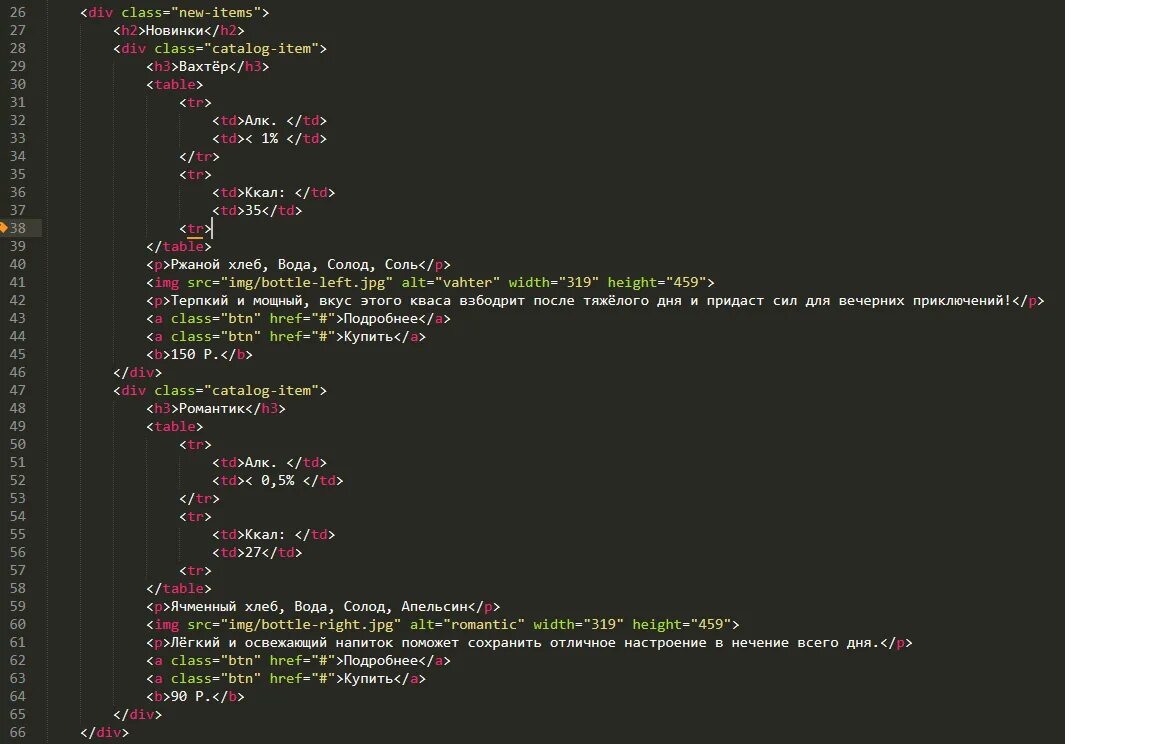Click the alt value "vahter" on line 41
Viewport: 1152px width, 744px height.
point(471,282)
